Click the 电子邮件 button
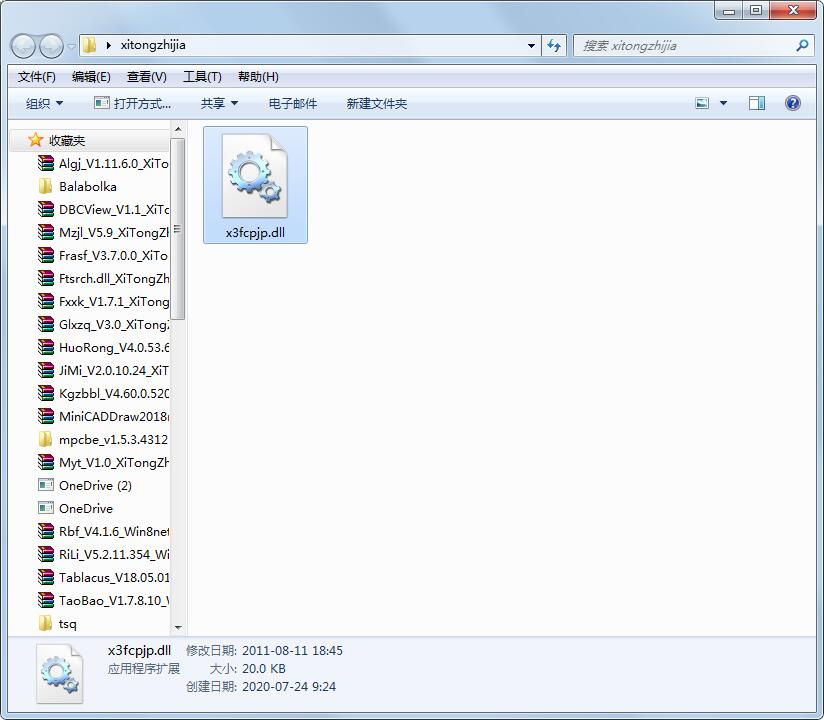 click(x=292, y=102)
